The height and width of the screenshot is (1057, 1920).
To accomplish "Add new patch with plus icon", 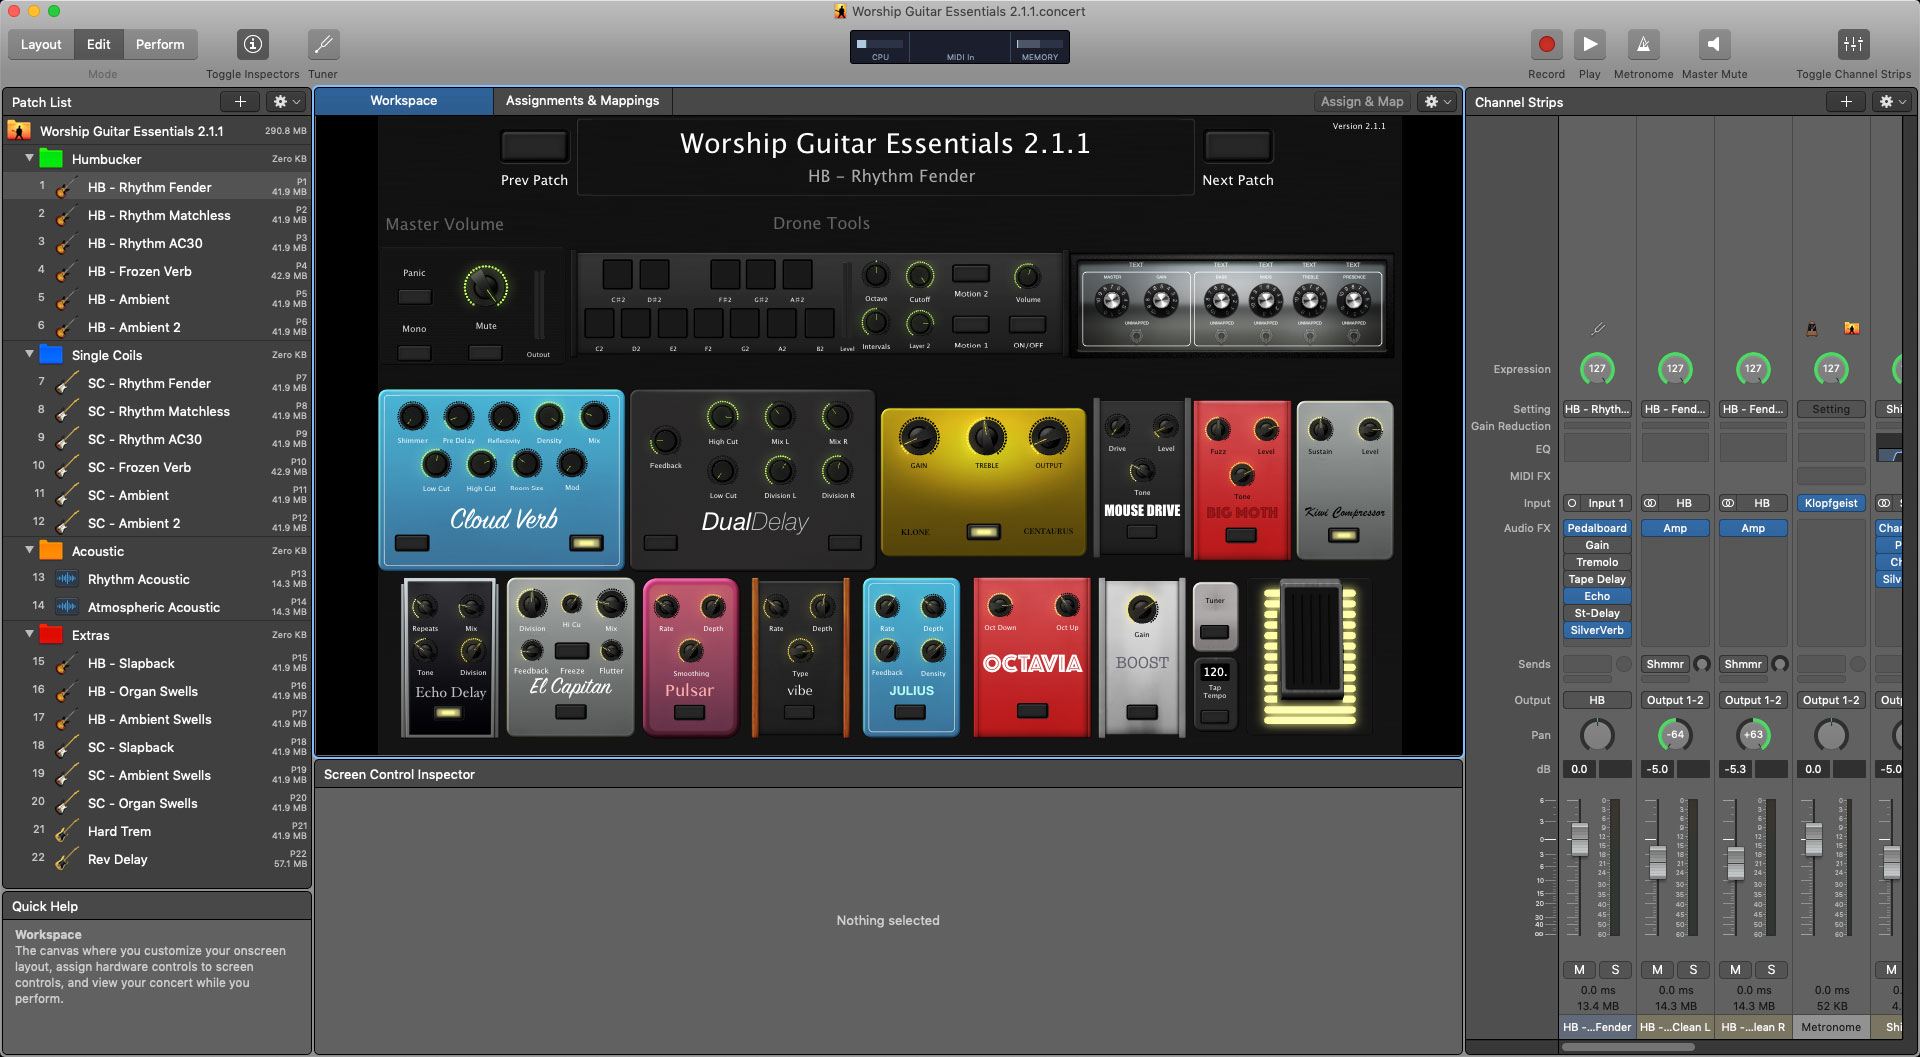I will (240, 102).
